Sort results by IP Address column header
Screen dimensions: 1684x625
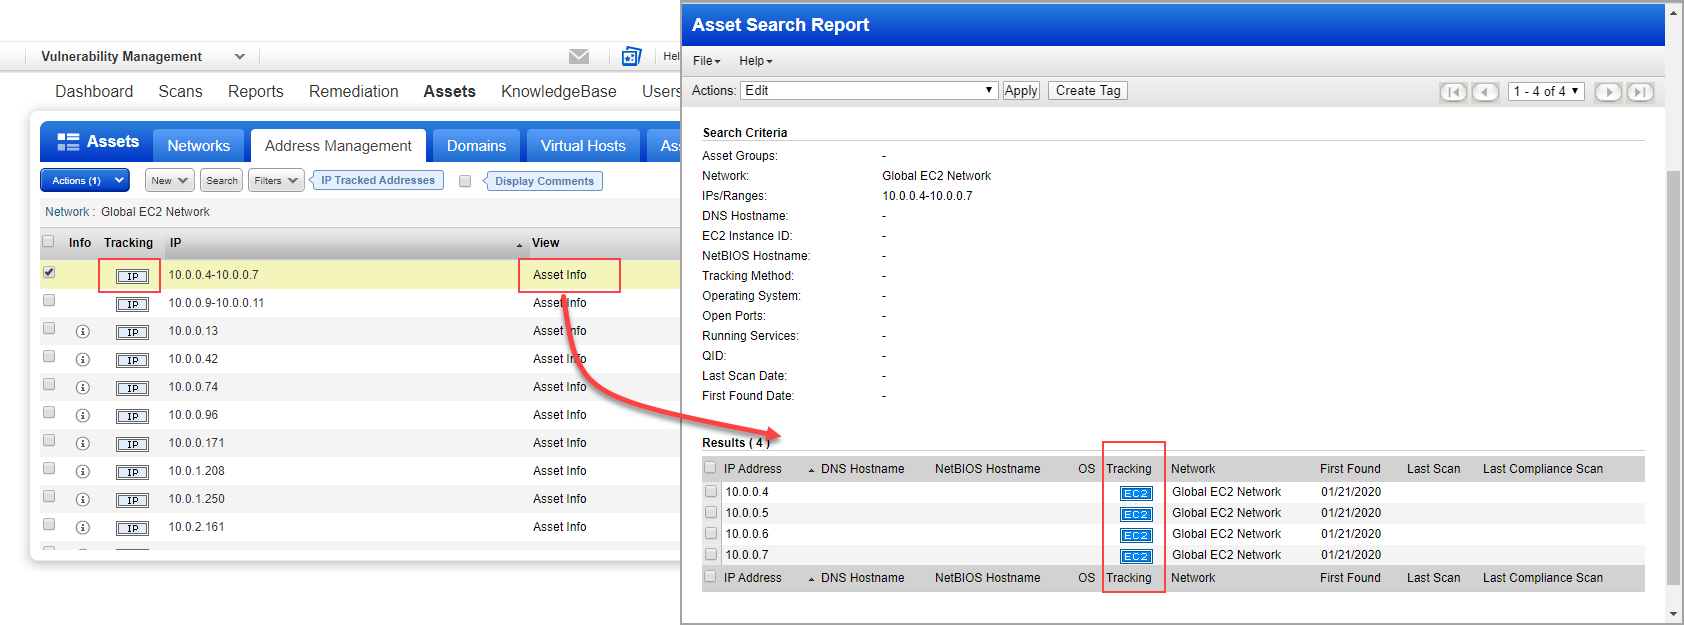click(x=753, y=469)
